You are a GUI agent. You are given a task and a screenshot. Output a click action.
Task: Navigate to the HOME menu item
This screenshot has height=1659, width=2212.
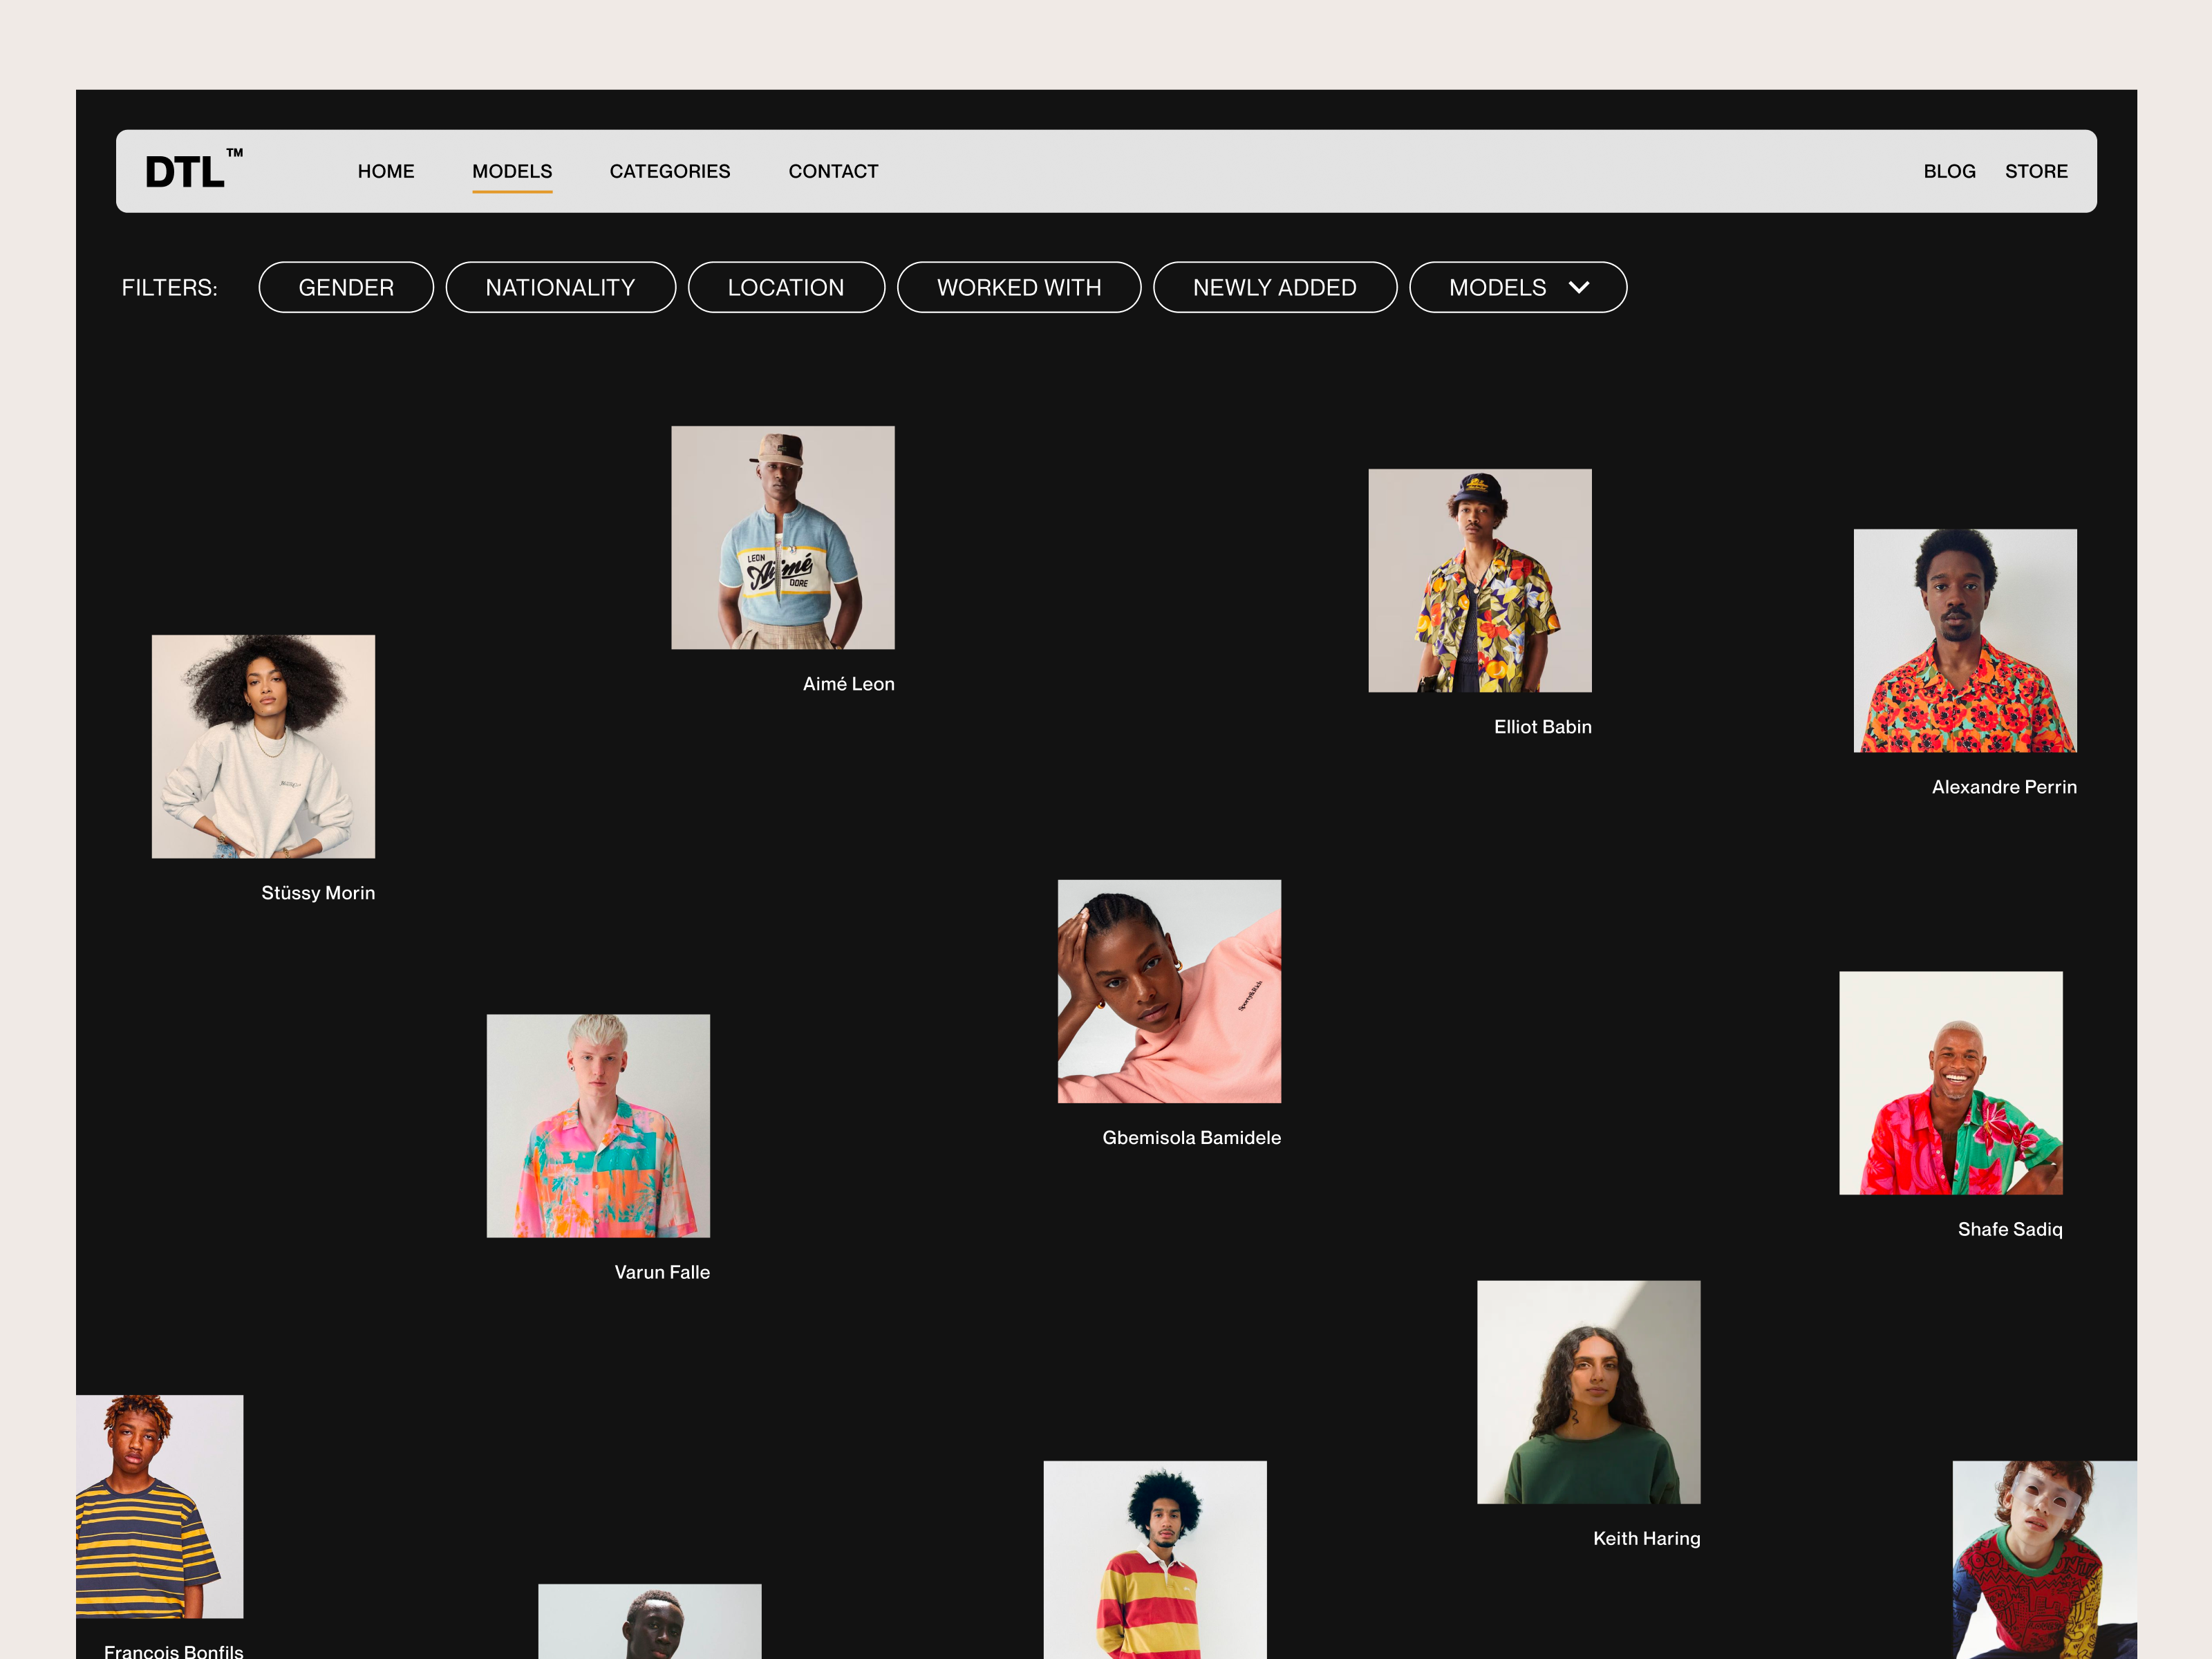click(x=385, y=171)
